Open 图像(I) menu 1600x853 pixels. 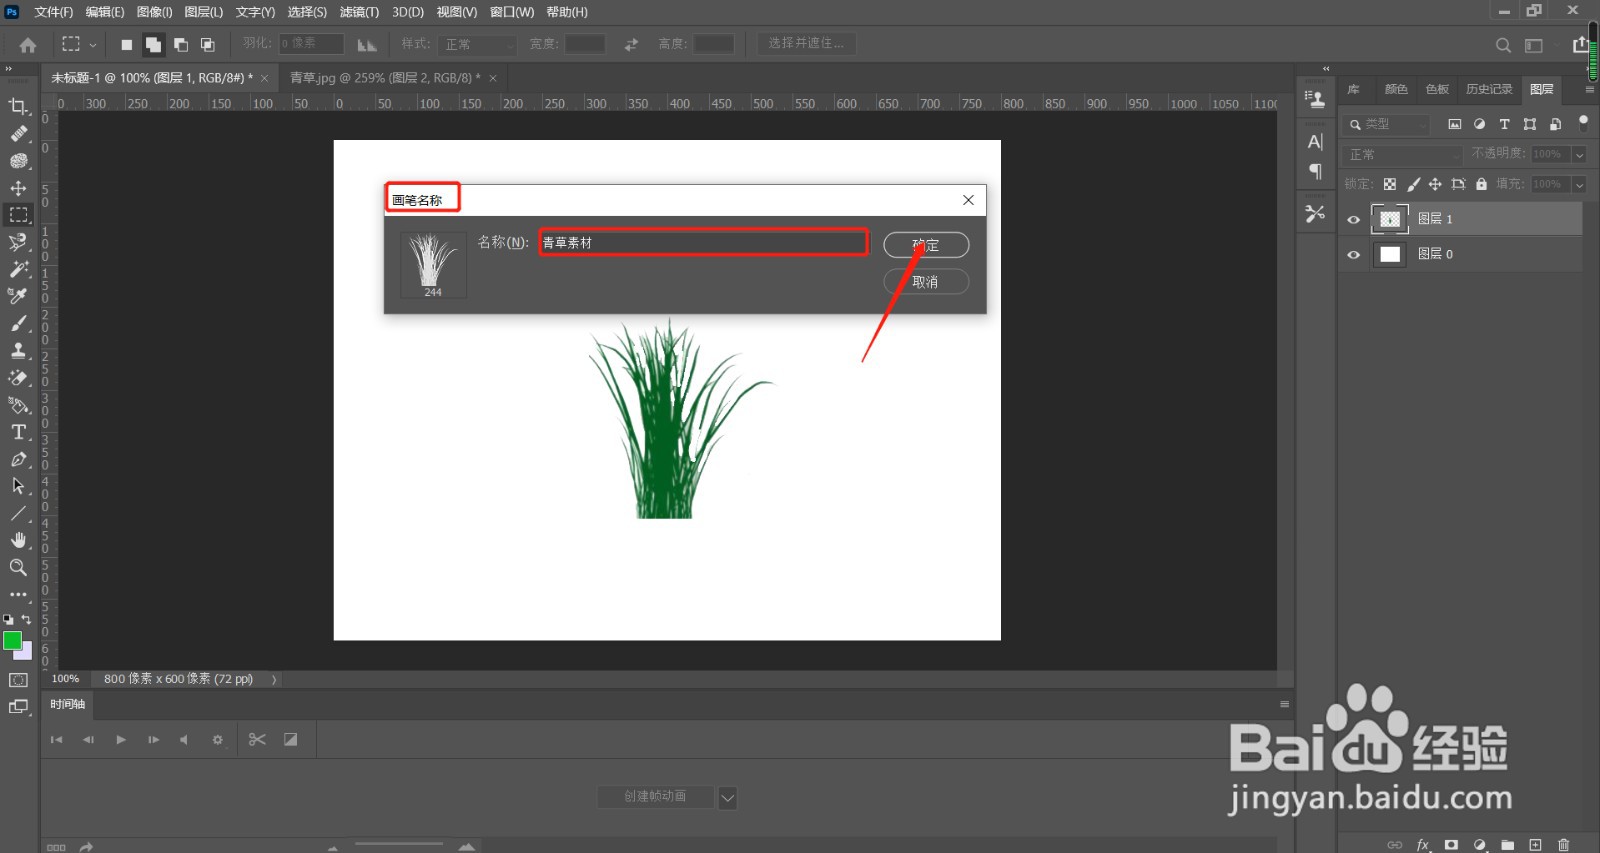pos(154,12)
